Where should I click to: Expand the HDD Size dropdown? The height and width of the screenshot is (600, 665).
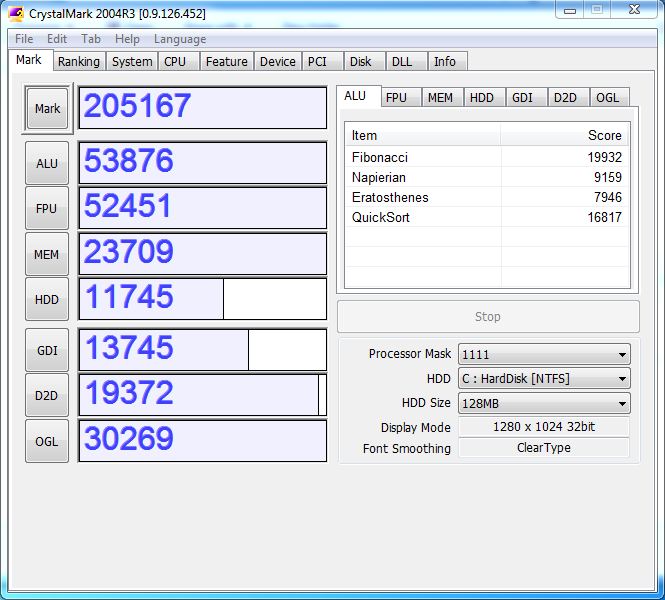(543, 404)
